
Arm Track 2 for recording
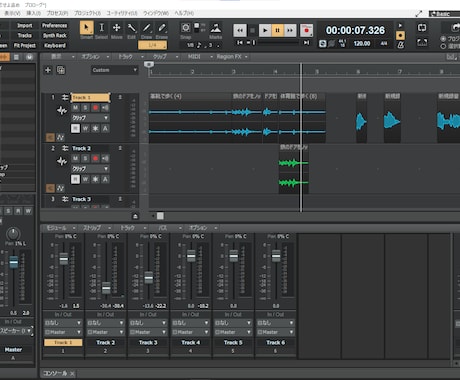(95, 158)
